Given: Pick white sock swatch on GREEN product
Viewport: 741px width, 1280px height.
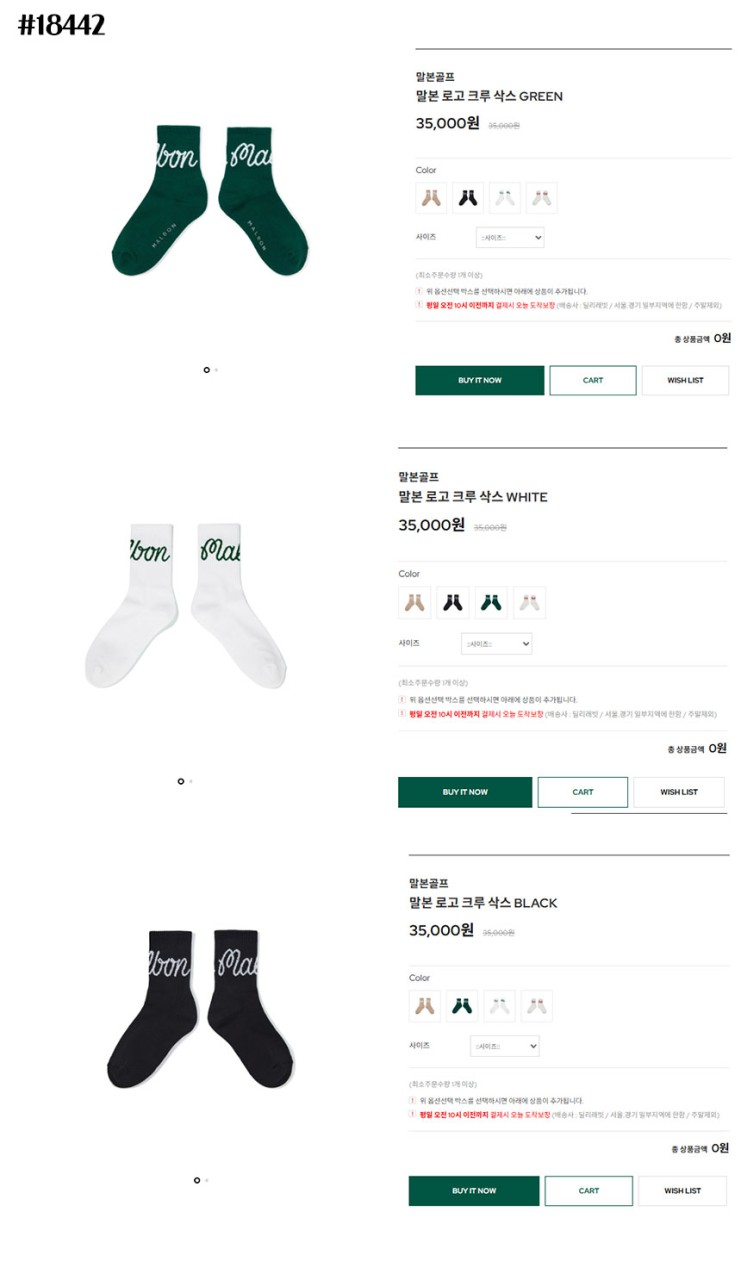Looking at the screenshot, I should (505, 198).
